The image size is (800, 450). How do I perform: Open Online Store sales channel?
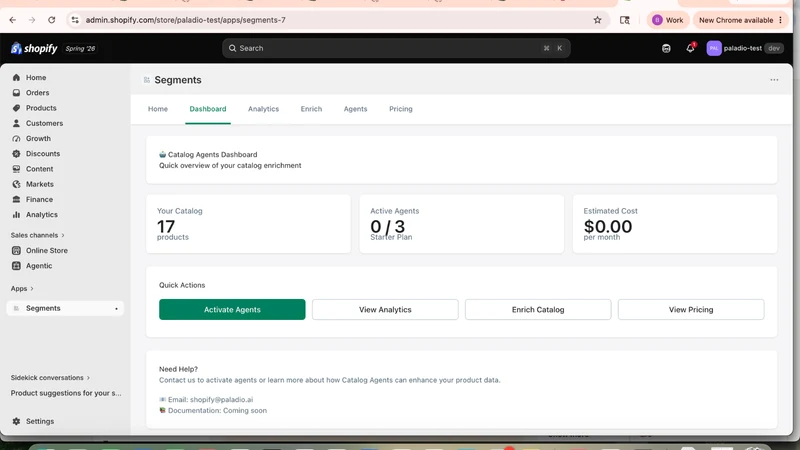click(x=46, y=251)
